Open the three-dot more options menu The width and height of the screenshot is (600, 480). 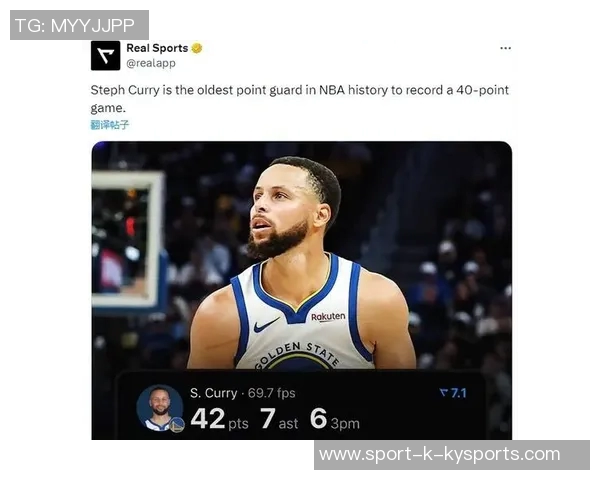505,48
